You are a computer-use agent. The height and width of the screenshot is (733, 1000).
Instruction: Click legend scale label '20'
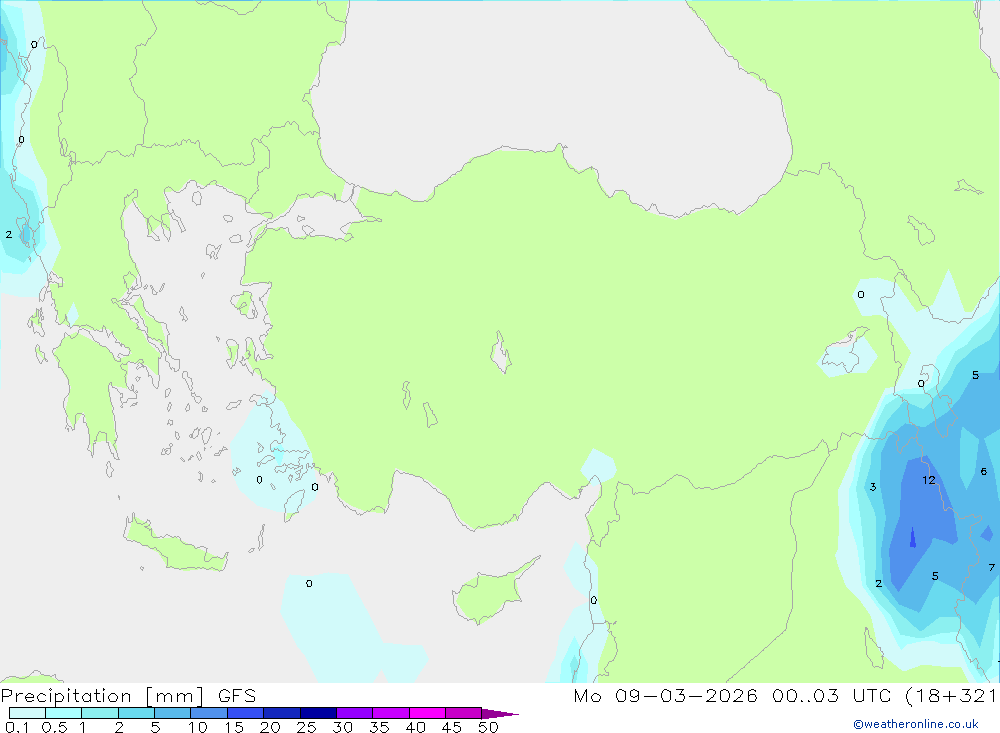(x=270, y=727)
